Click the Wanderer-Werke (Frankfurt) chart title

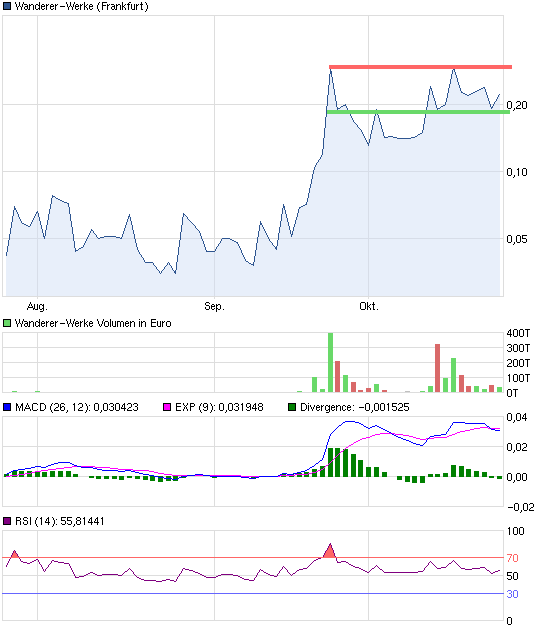tap(81, 6)
